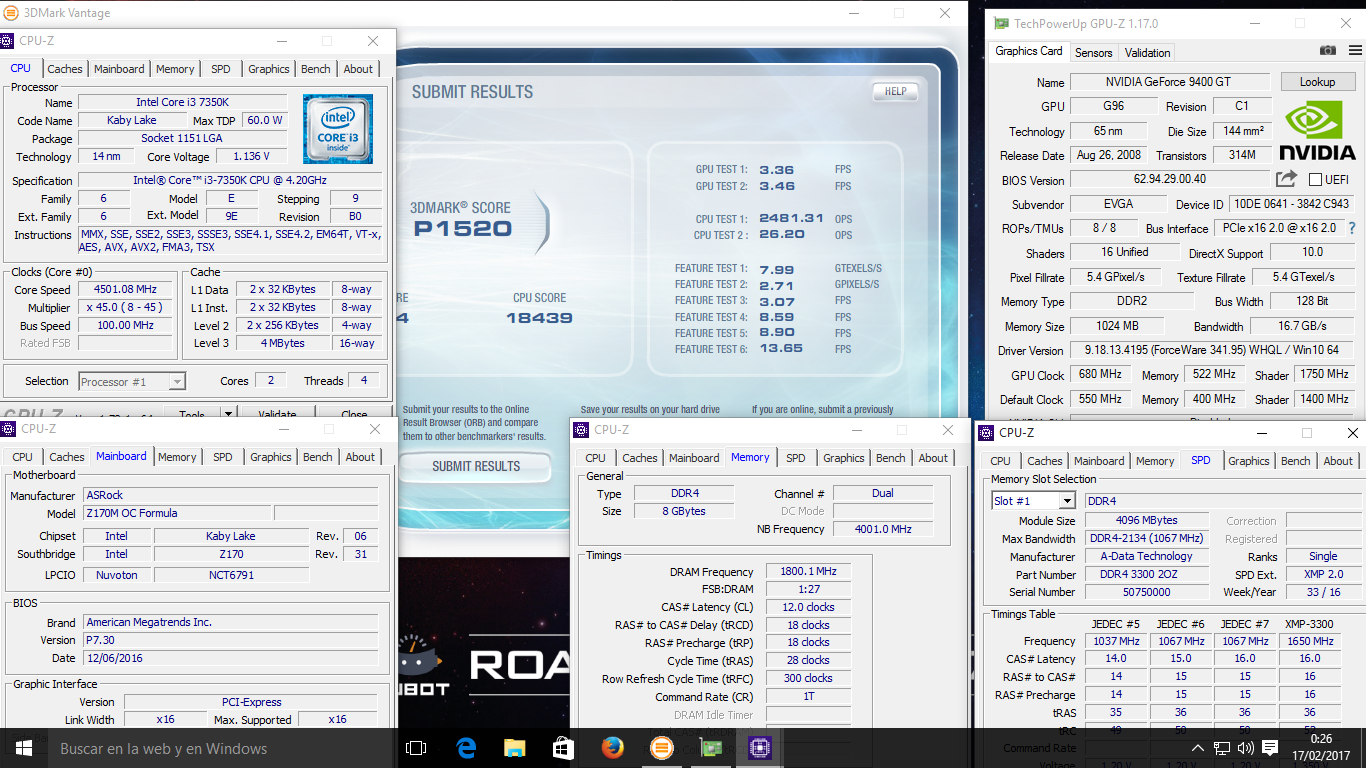Click the Intel Core i3 7350K name field
This screenshot has width=1366, height=768.
(x=182, y=103)
